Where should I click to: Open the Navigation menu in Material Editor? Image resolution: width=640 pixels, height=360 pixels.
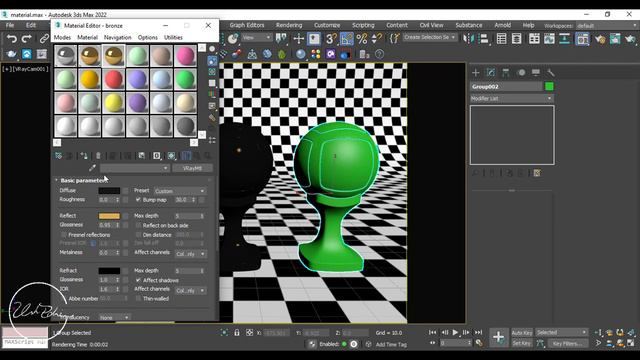[x=118, y=37]
